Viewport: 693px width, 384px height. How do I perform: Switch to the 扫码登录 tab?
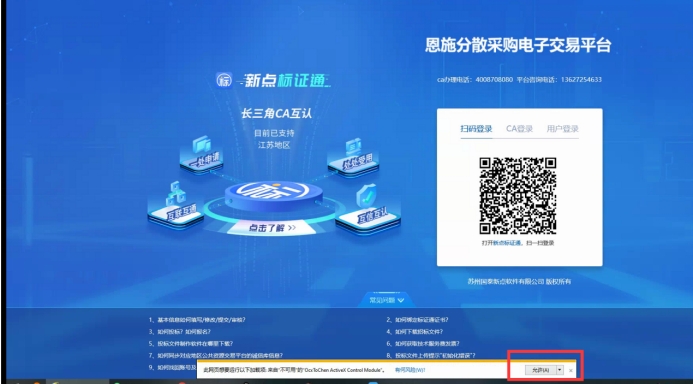[x=476, y=129]
